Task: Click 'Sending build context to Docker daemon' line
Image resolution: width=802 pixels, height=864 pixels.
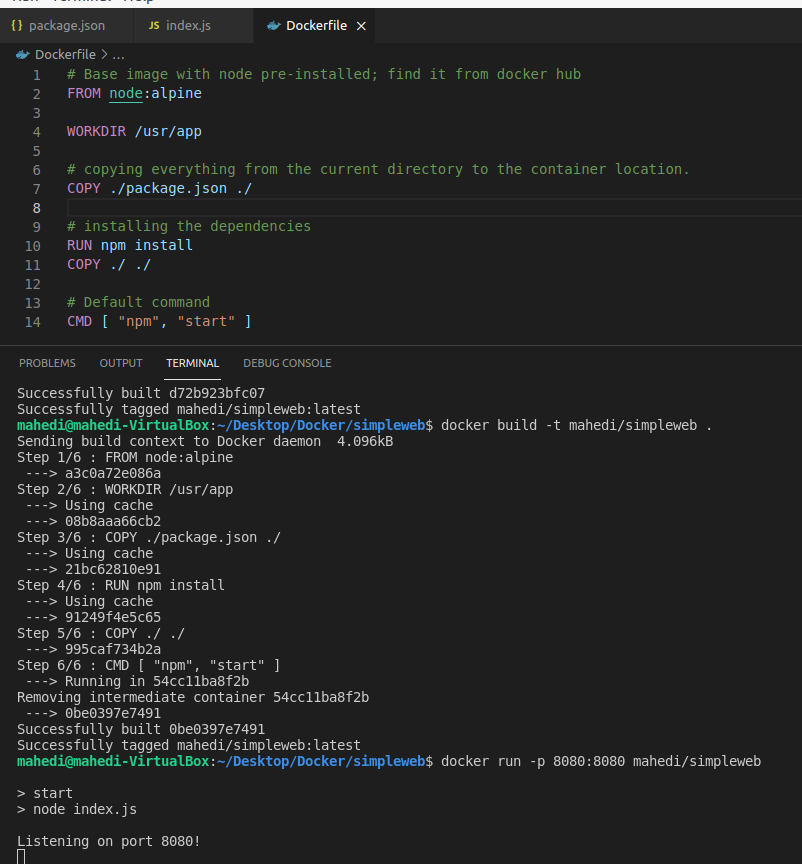Action: (204, 441)
